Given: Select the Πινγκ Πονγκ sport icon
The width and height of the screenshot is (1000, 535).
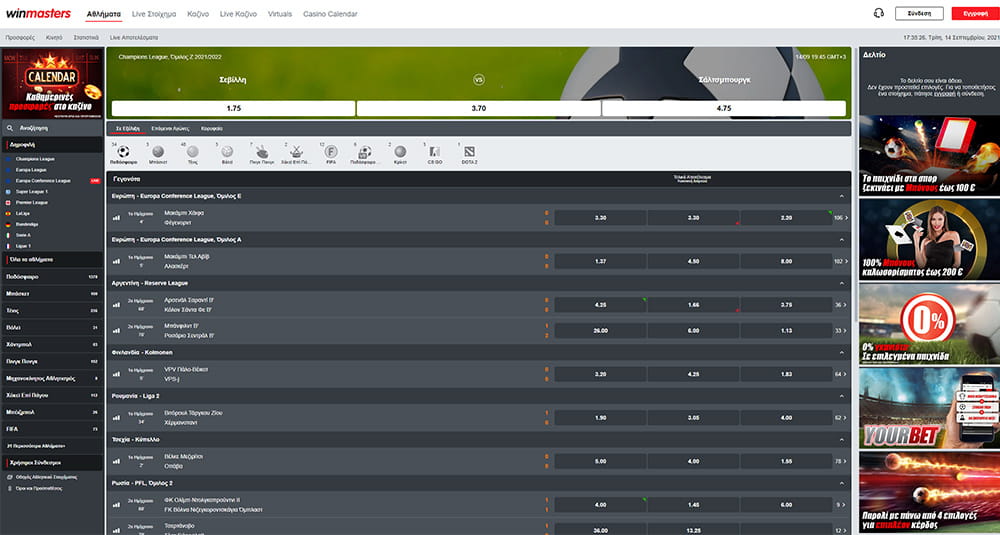Looking at the screenshot, I should [261, 152].
